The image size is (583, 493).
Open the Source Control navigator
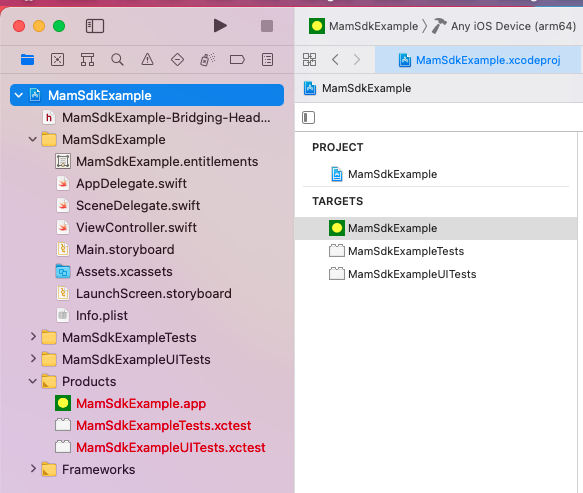pos(58,59)
